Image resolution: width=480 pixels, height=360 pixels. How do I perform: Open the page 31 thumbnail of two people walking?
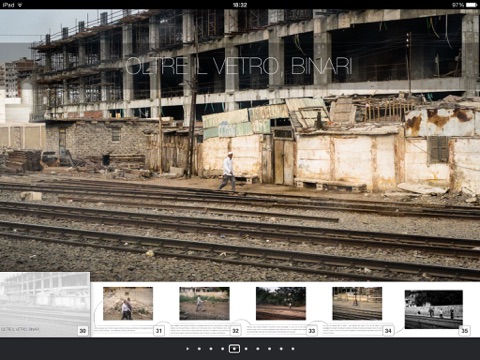[x=128, y=304]
